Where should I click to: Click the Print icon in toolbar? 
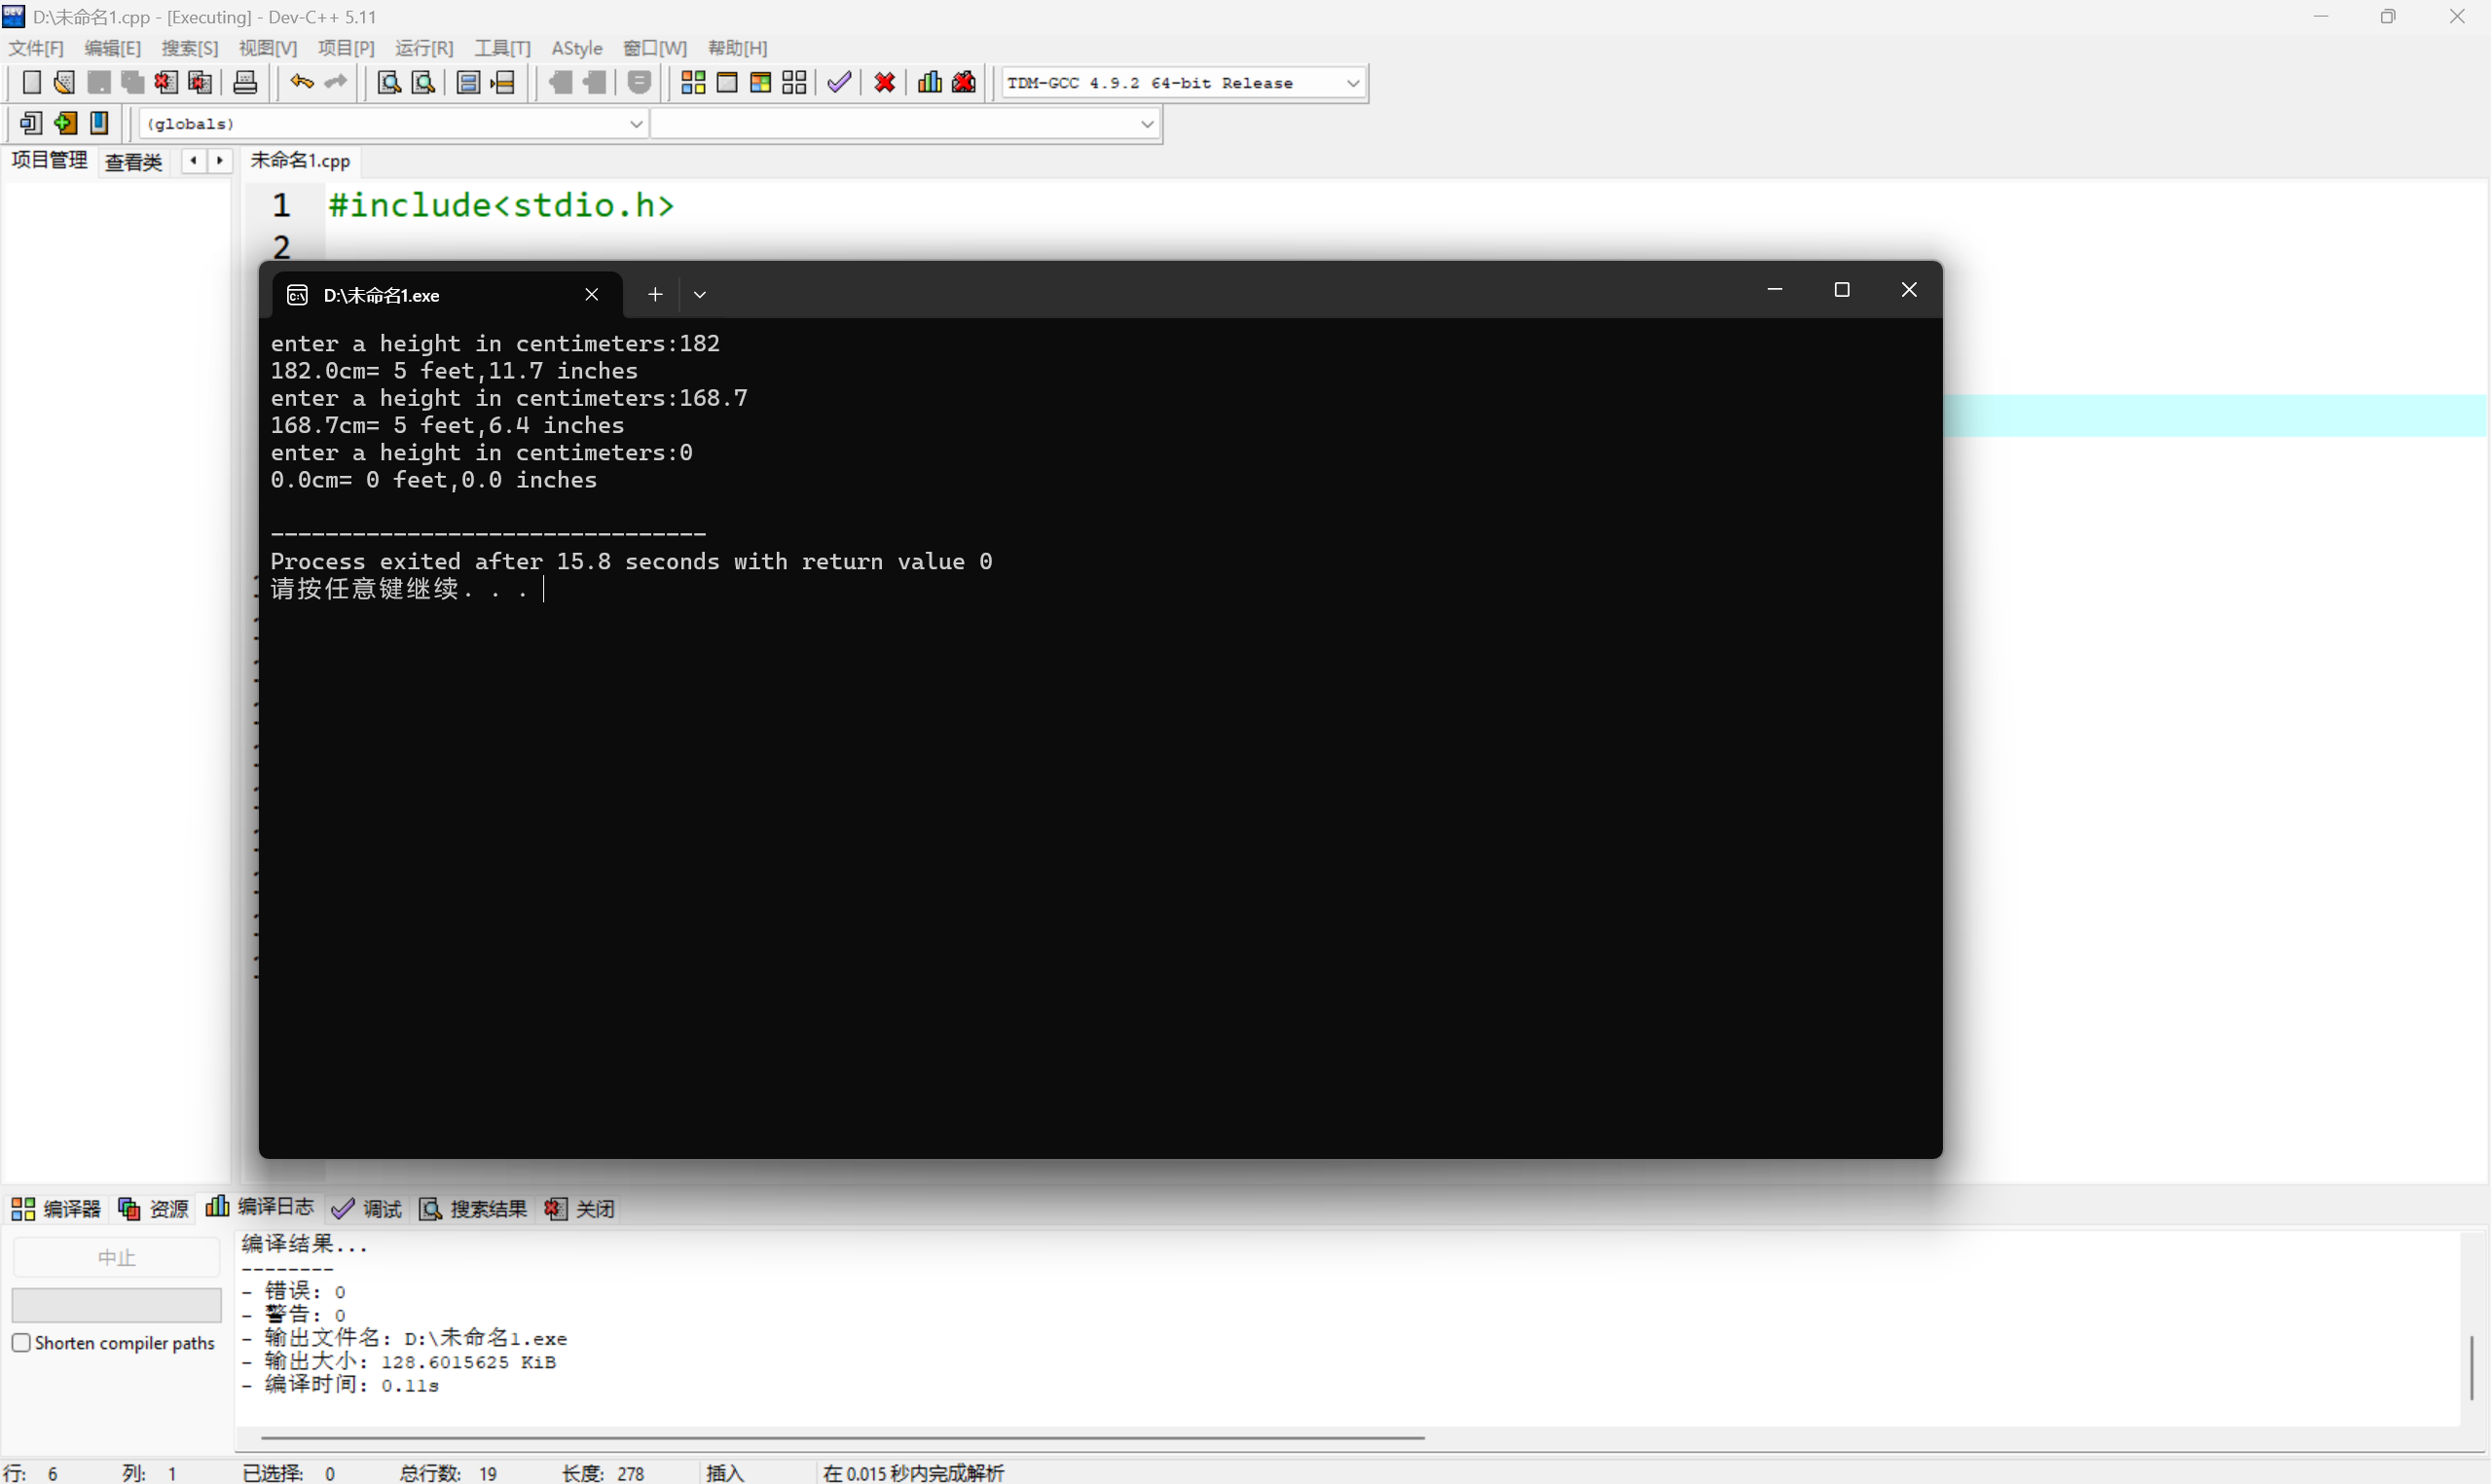(x=245, y=83)
